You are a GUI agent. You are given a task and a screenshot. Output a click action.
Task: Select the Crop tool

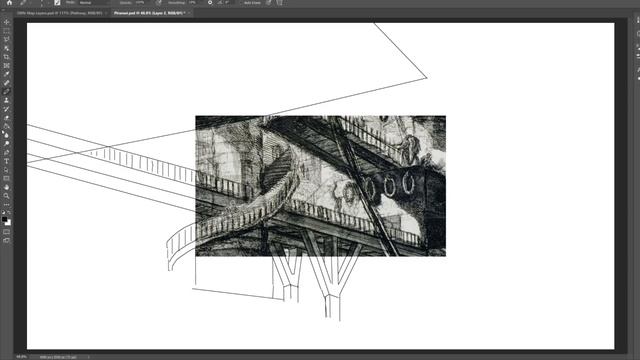[6, 57]
